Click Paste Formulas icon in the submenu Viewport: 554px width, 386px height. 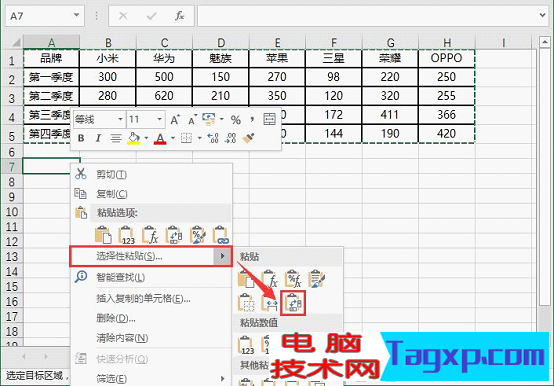[x=270, y=279]
